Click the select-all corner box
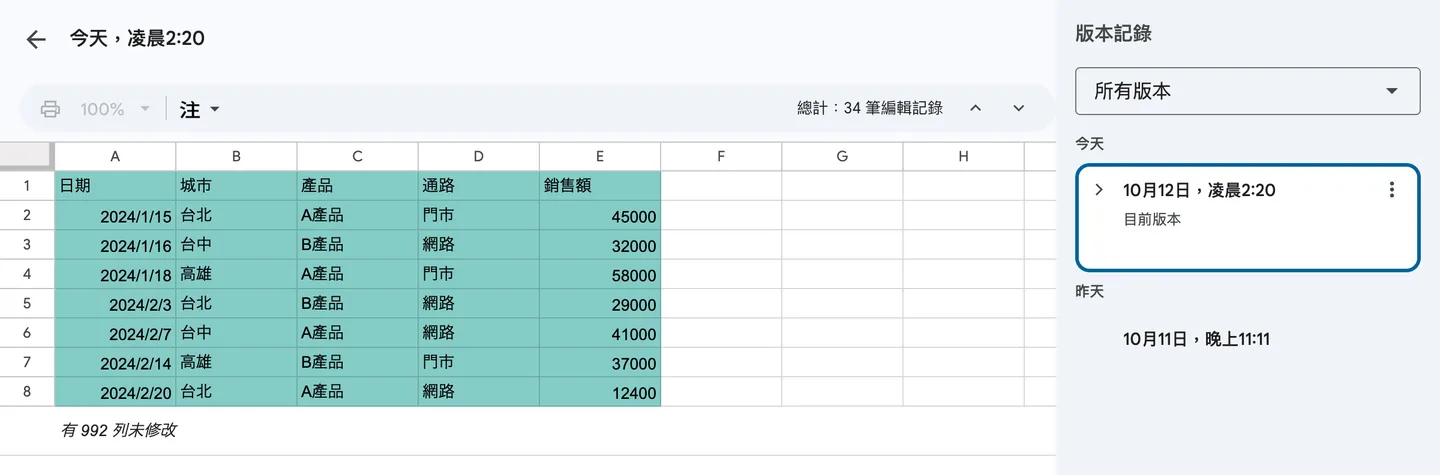1440x475 pixels. (x=27, y=156)
